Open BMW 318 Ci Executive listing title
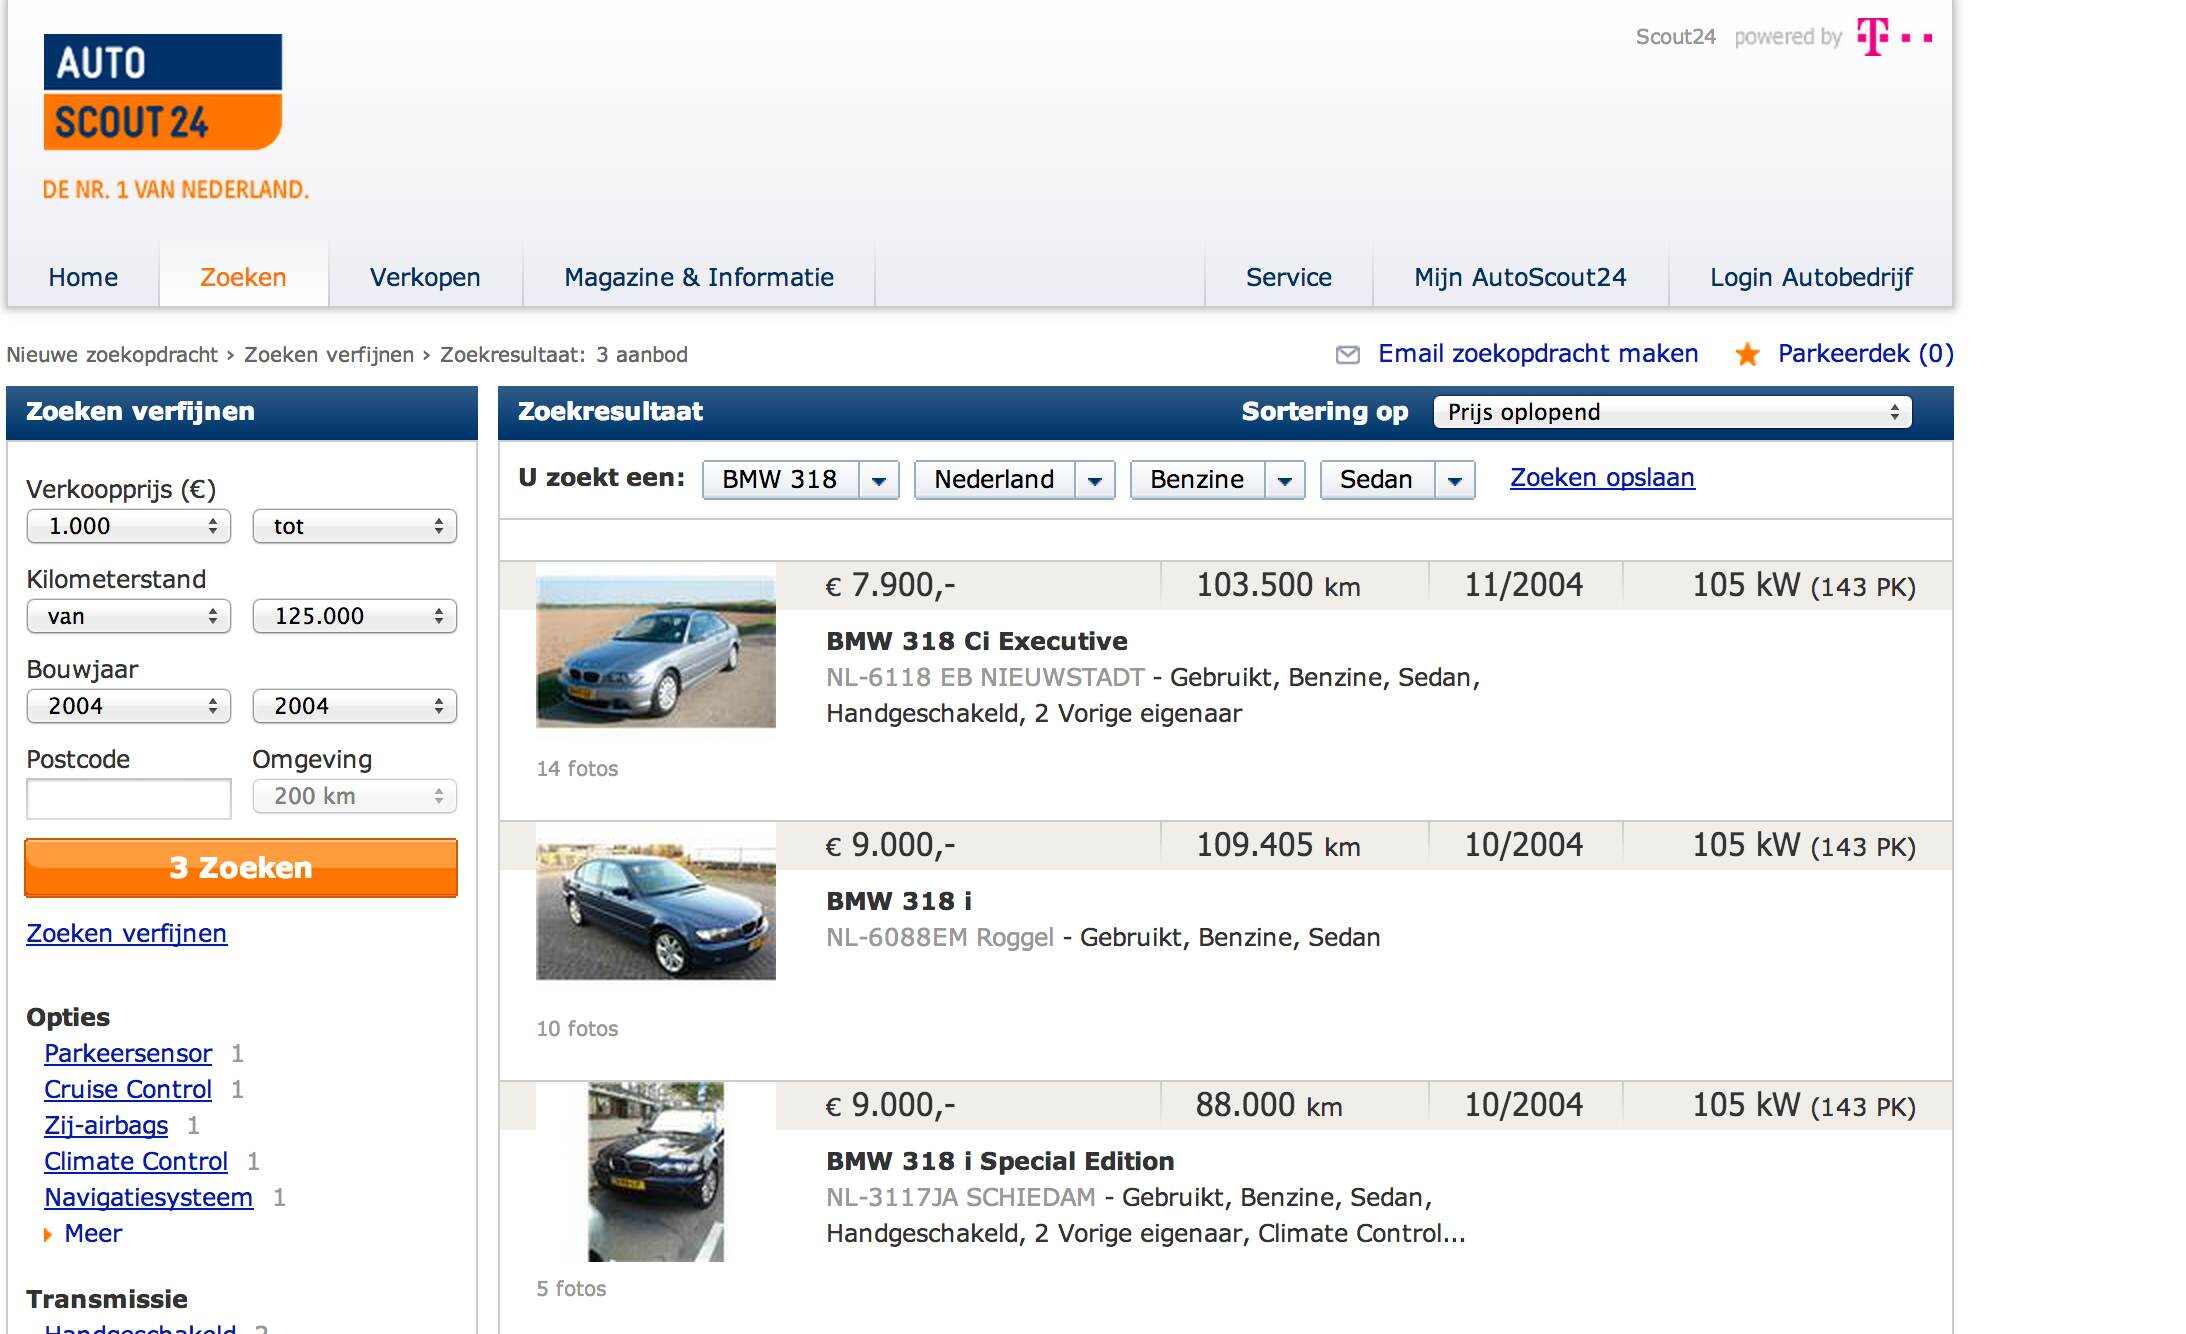The image size is (2186, 1334). 977,641
